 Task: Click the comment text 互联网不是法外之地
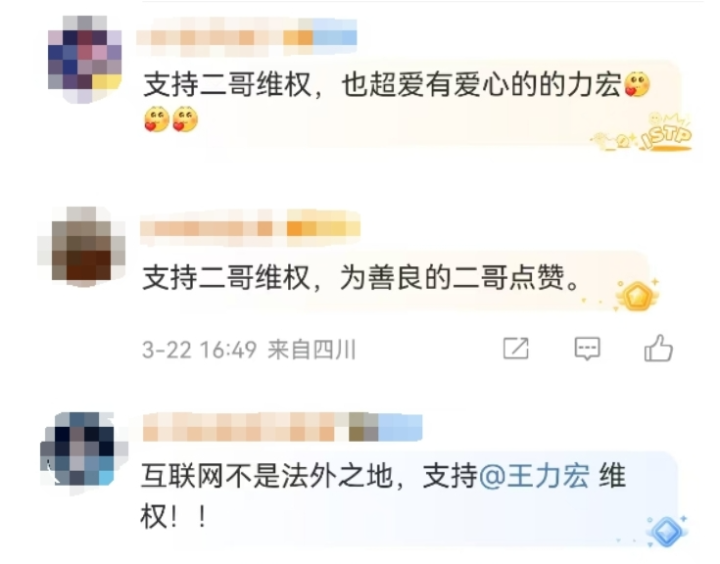(x=267, y=476)
